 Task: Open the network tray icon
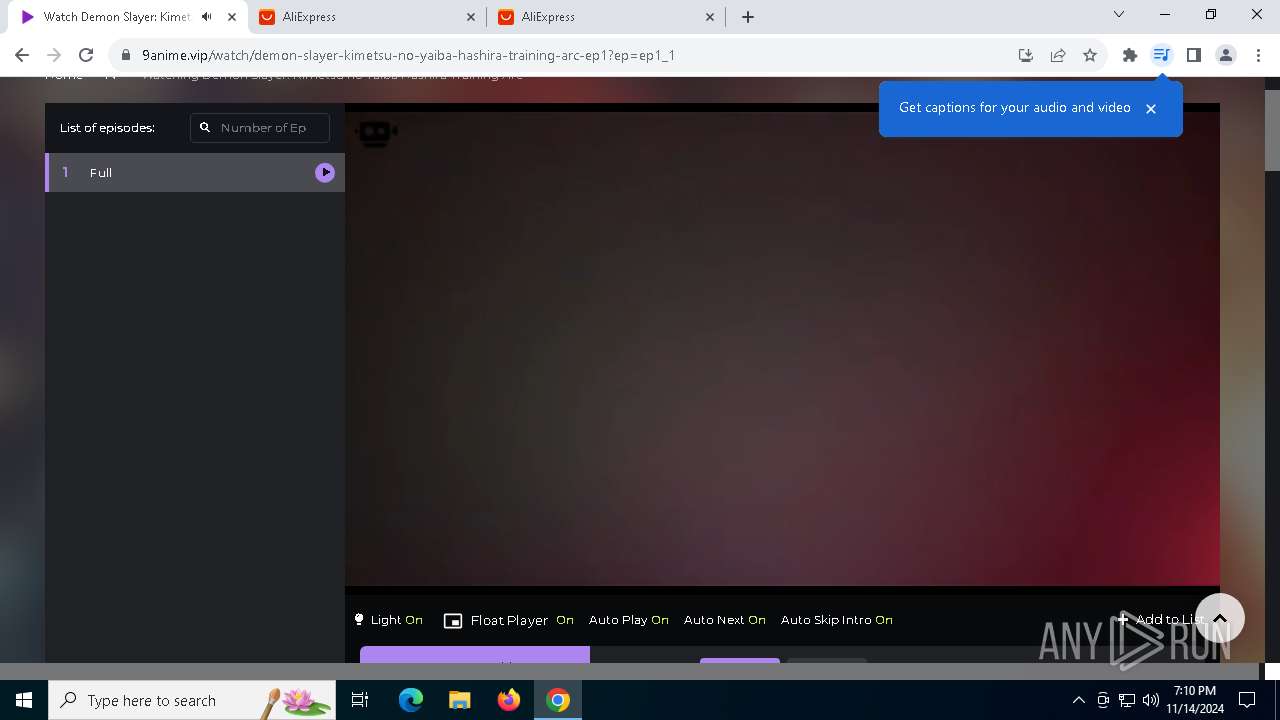tap(1127, 700)
